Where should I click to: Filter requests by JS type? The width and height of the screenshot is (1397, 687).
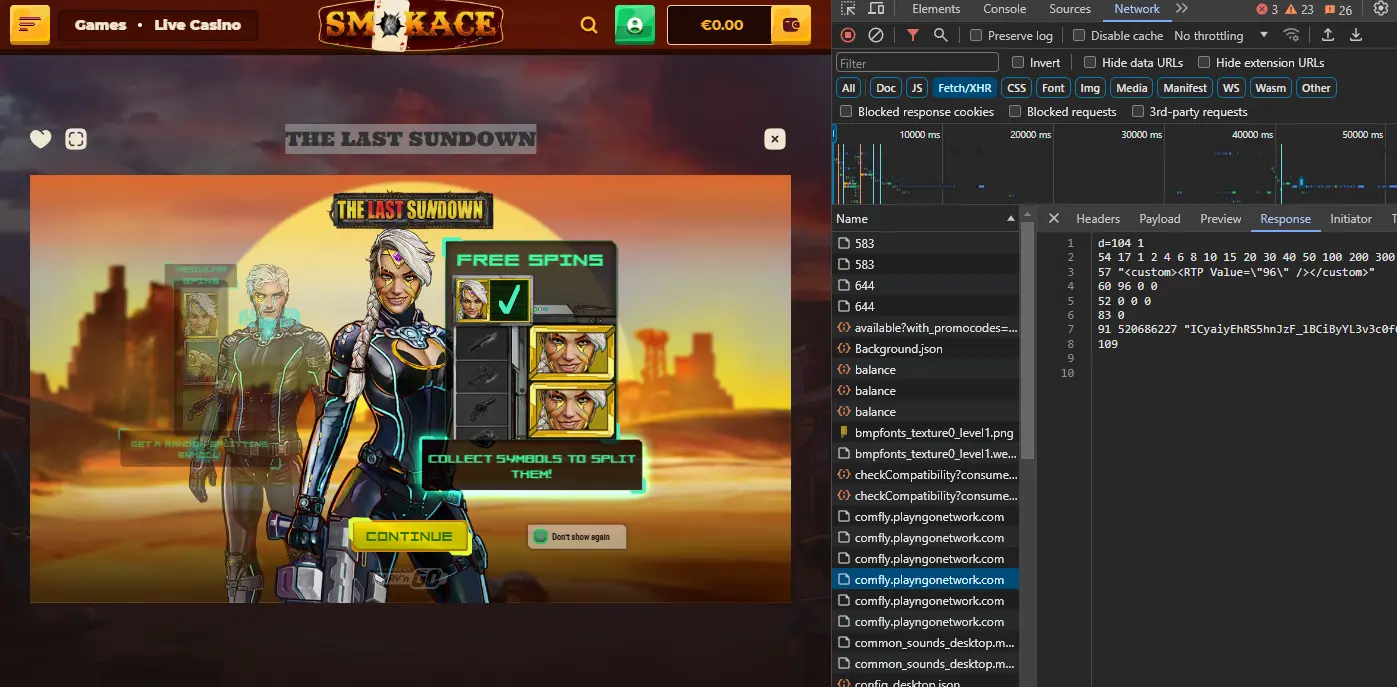pyautogui.click(x=917, y=88)
